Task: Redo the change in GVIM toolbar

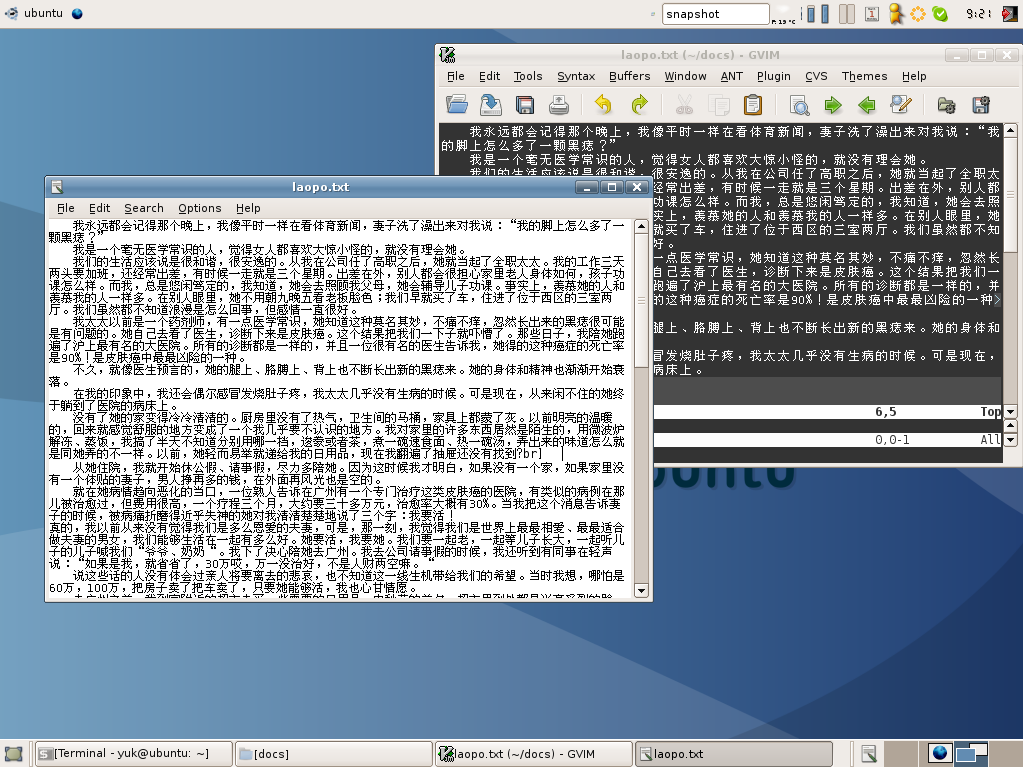Action: tap(639, 104)
